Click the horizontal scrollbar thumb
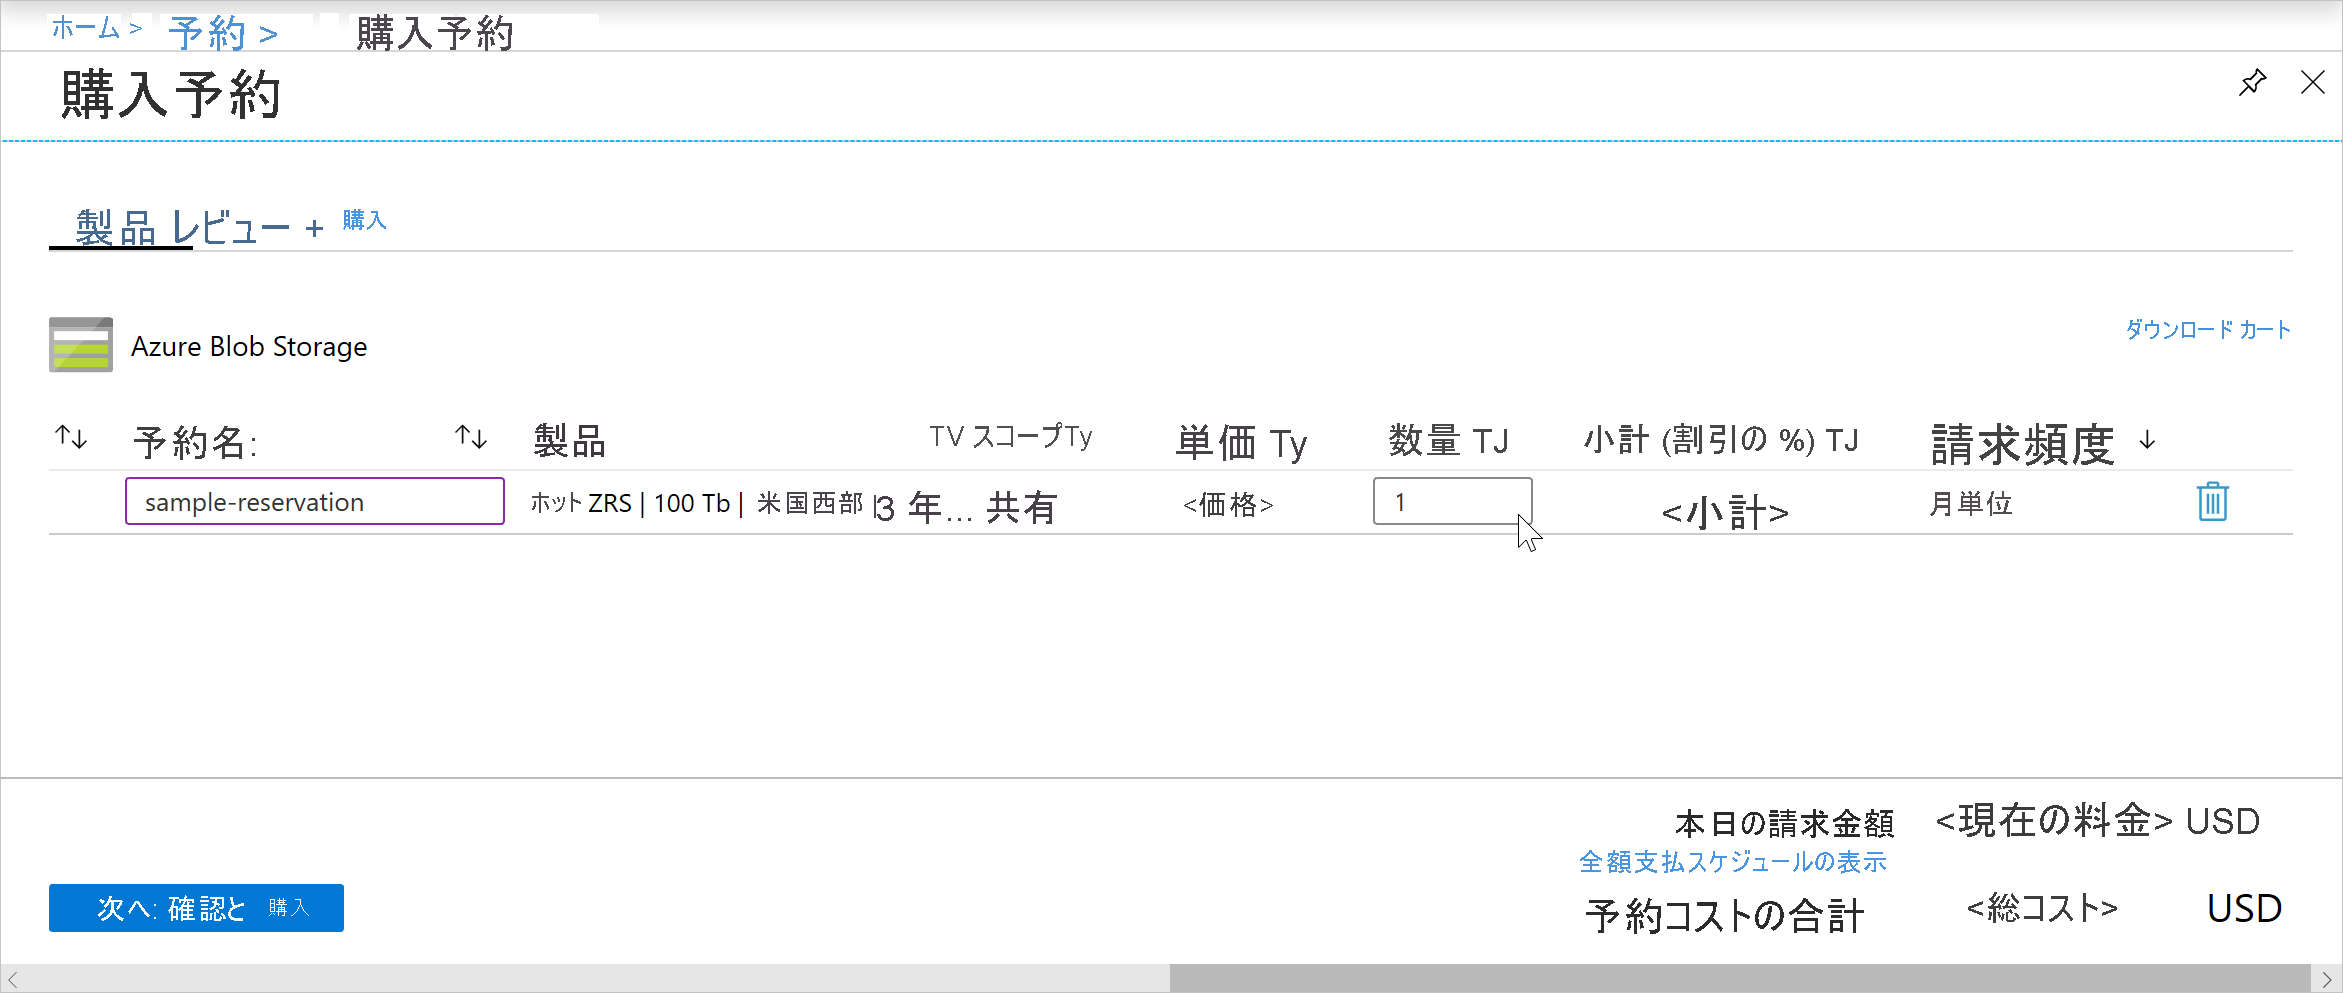2343x993 pixels. pyautogui.click(x=1740, y=979)
